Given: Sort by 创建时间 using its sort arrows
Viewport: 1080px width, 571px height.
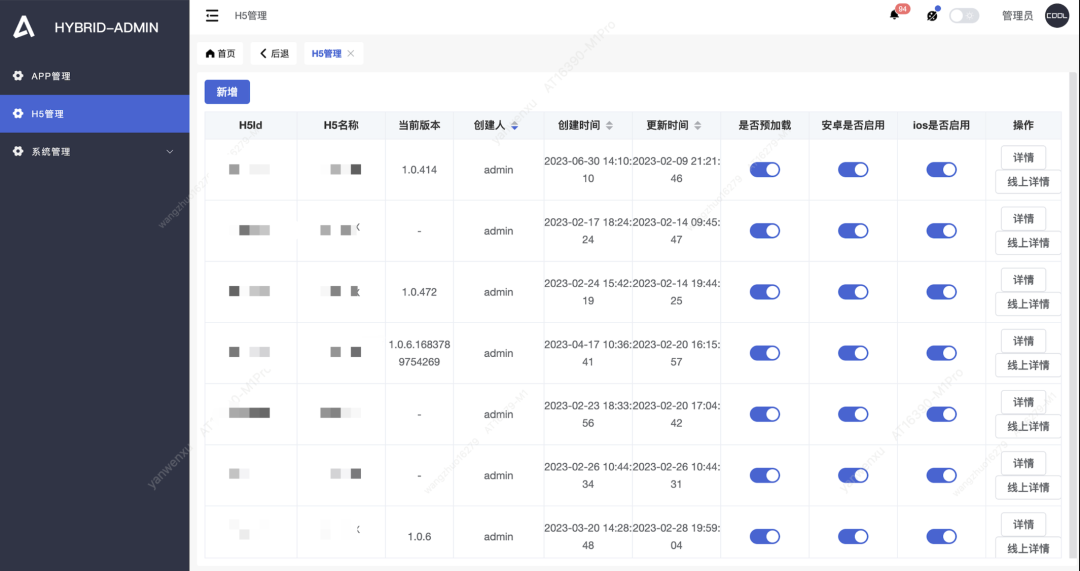Looking at the screenshot, I should pyautogui.click(x=609, y=125).
